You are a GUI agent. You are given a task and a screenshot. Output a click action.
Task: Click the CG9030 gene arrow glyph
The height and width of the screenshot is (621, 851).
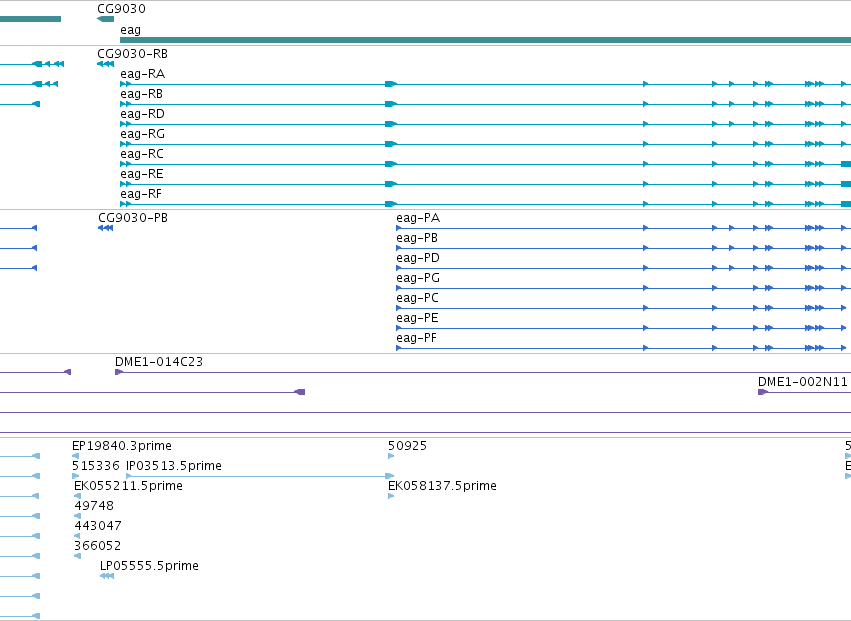[105, 19]
